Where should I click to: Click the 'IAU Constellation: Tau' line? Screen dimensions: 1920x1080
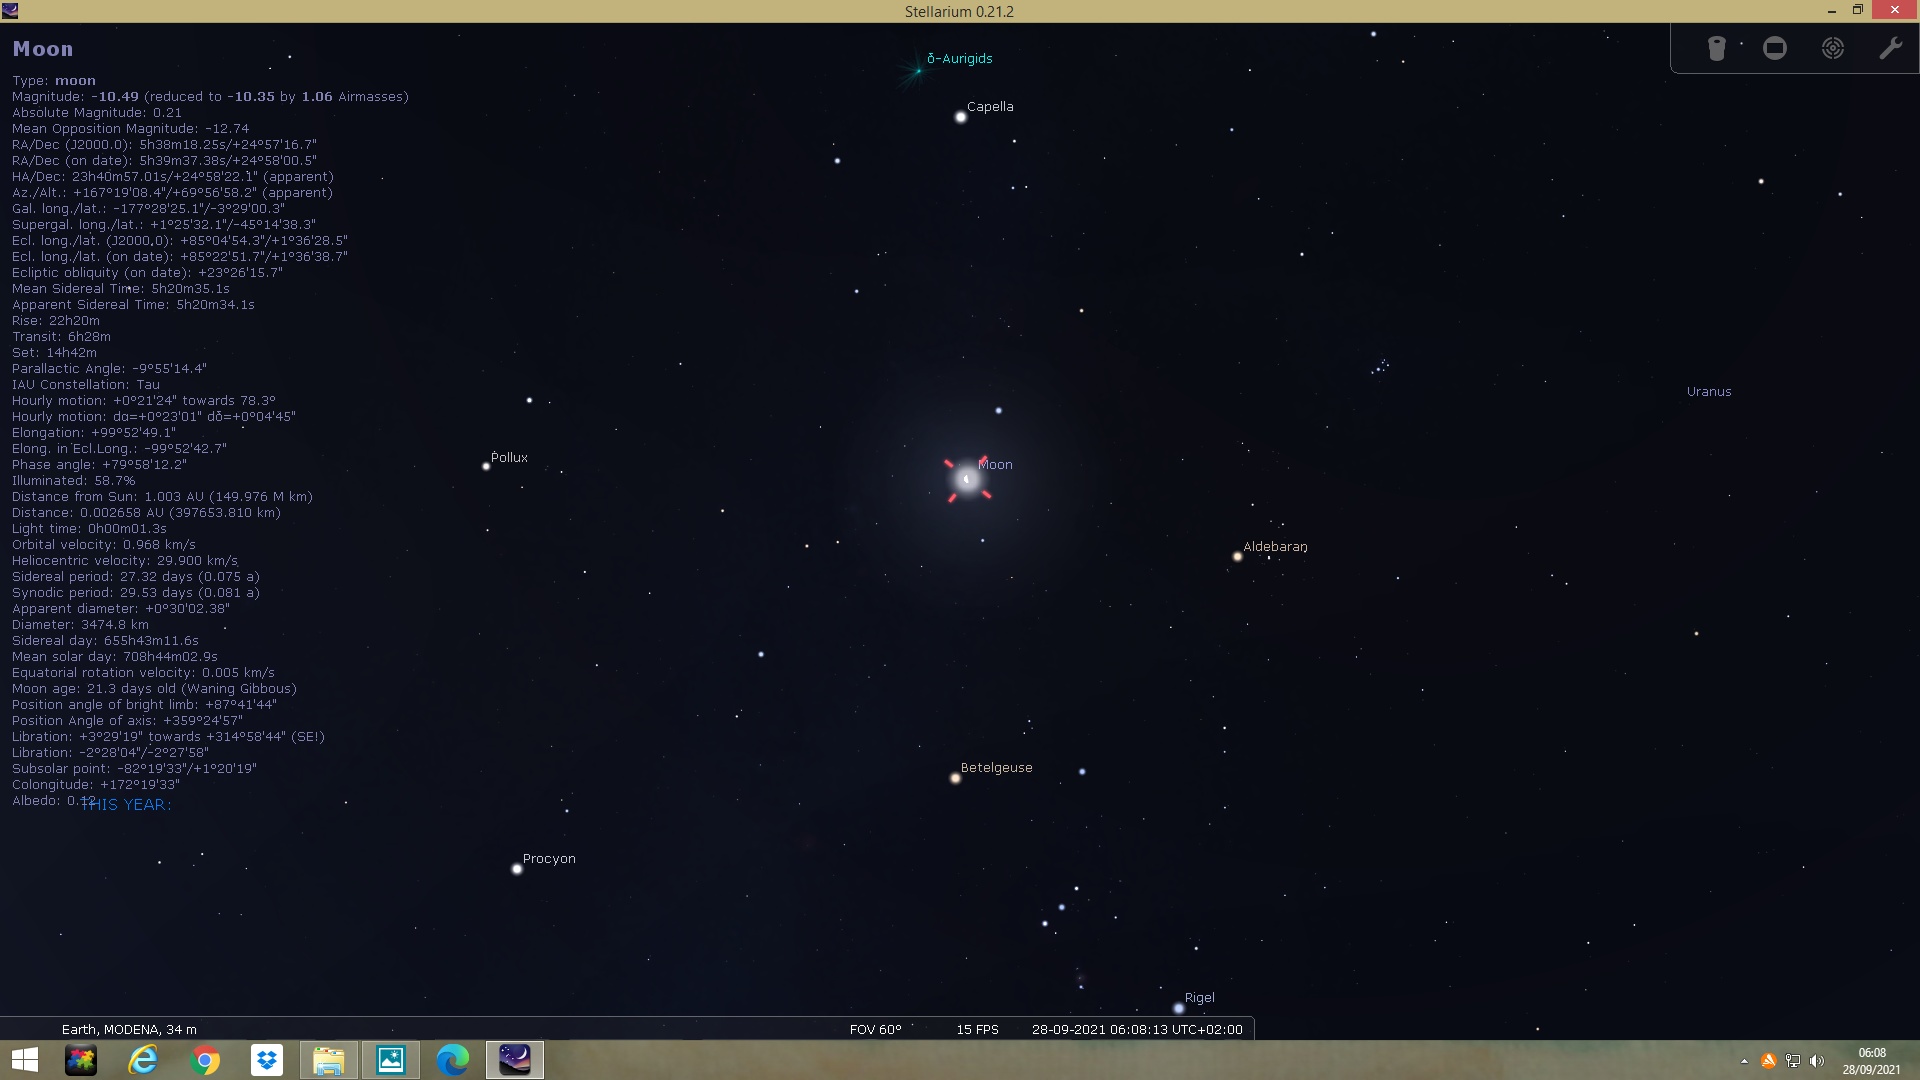(x=86, y=385)
